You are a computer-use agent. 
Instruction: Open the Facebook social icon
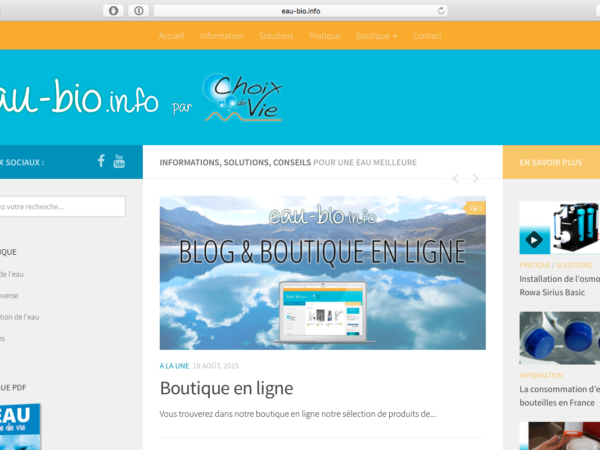101,161
